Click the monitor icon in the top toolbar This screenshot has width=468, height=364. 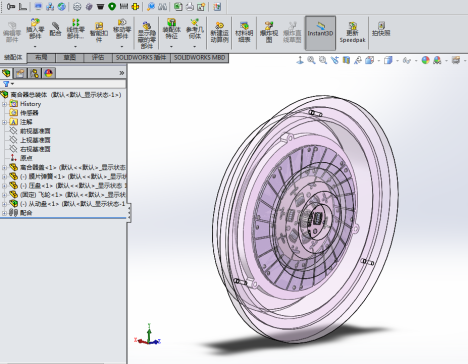pyautogui.click(x=38, y=7)
